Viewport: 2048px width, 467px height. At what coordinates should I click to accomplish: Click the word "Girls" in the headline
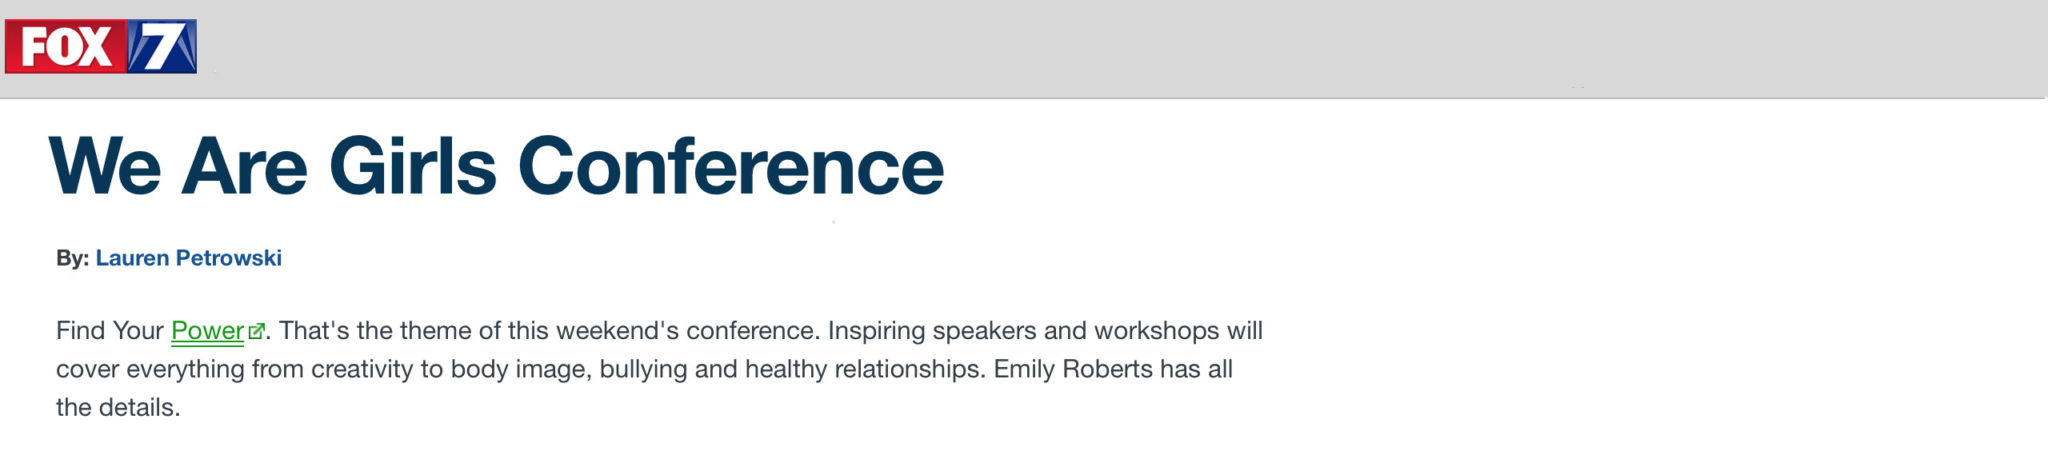point(413,166)
